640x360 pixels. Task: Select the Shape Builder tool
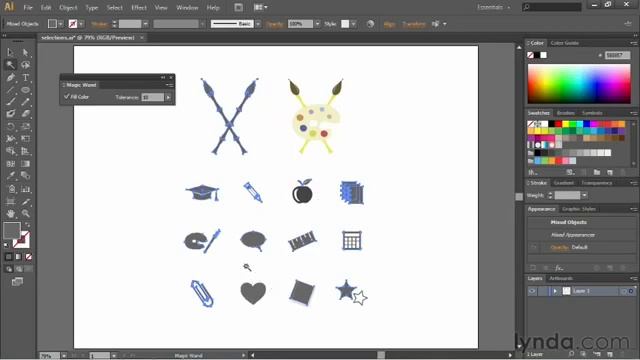click(11, 151)
